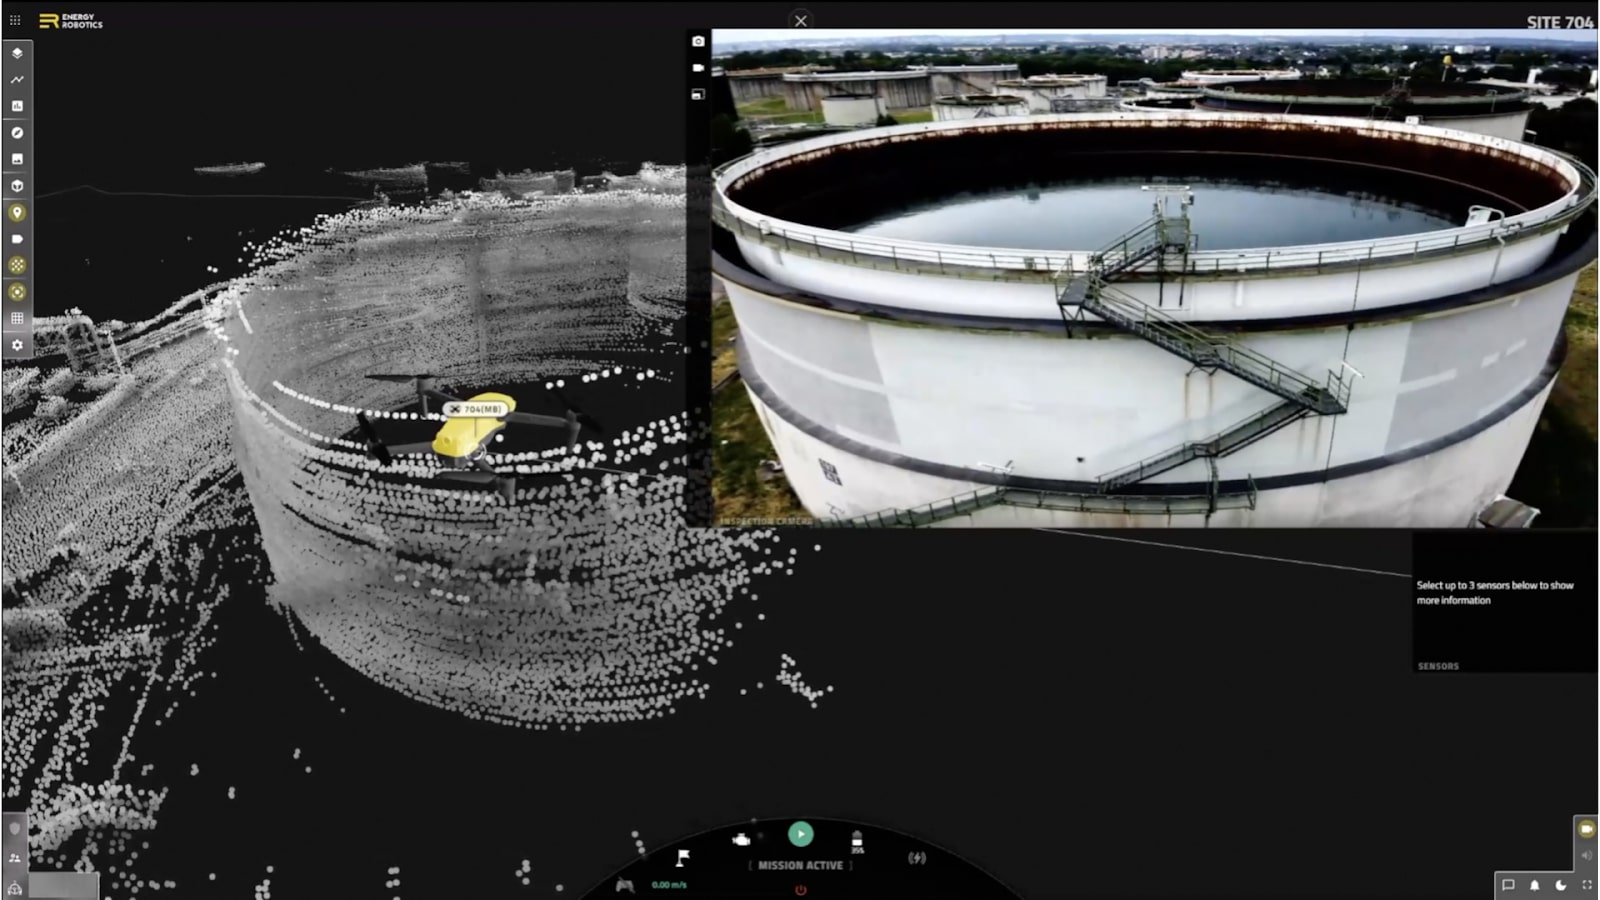This screenshot has height=900, width=1600.
Task: Toggle the point cloud display
Action: [17, 265]
